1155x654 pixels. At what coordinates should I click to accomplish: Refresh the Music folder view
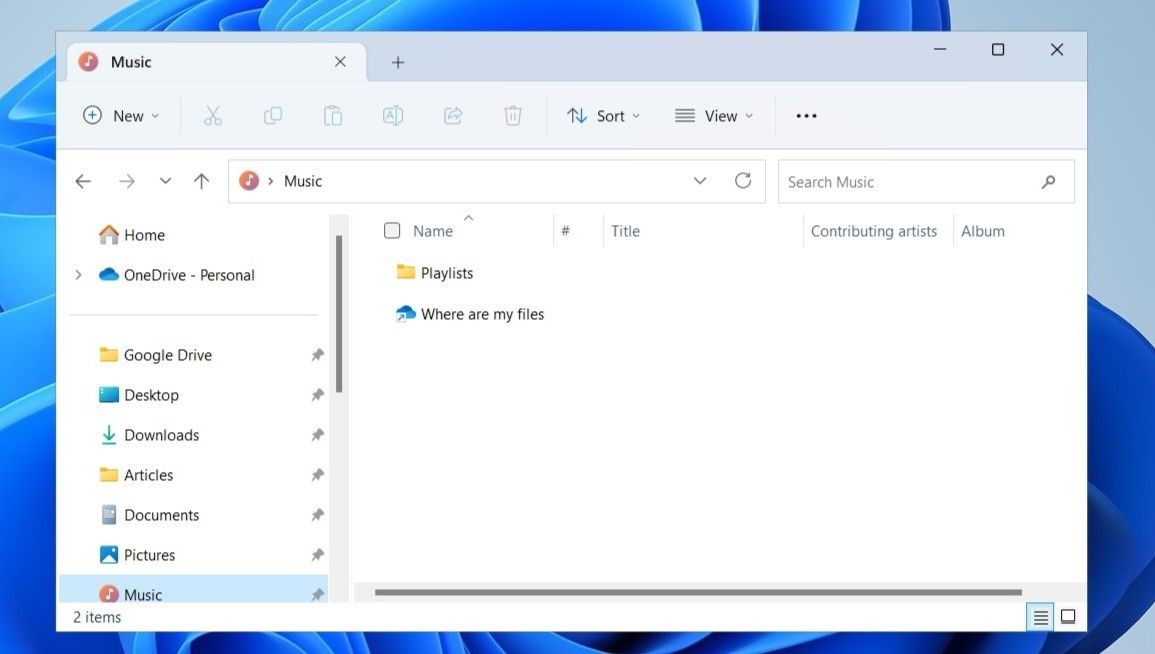click(x=742, y=180)
